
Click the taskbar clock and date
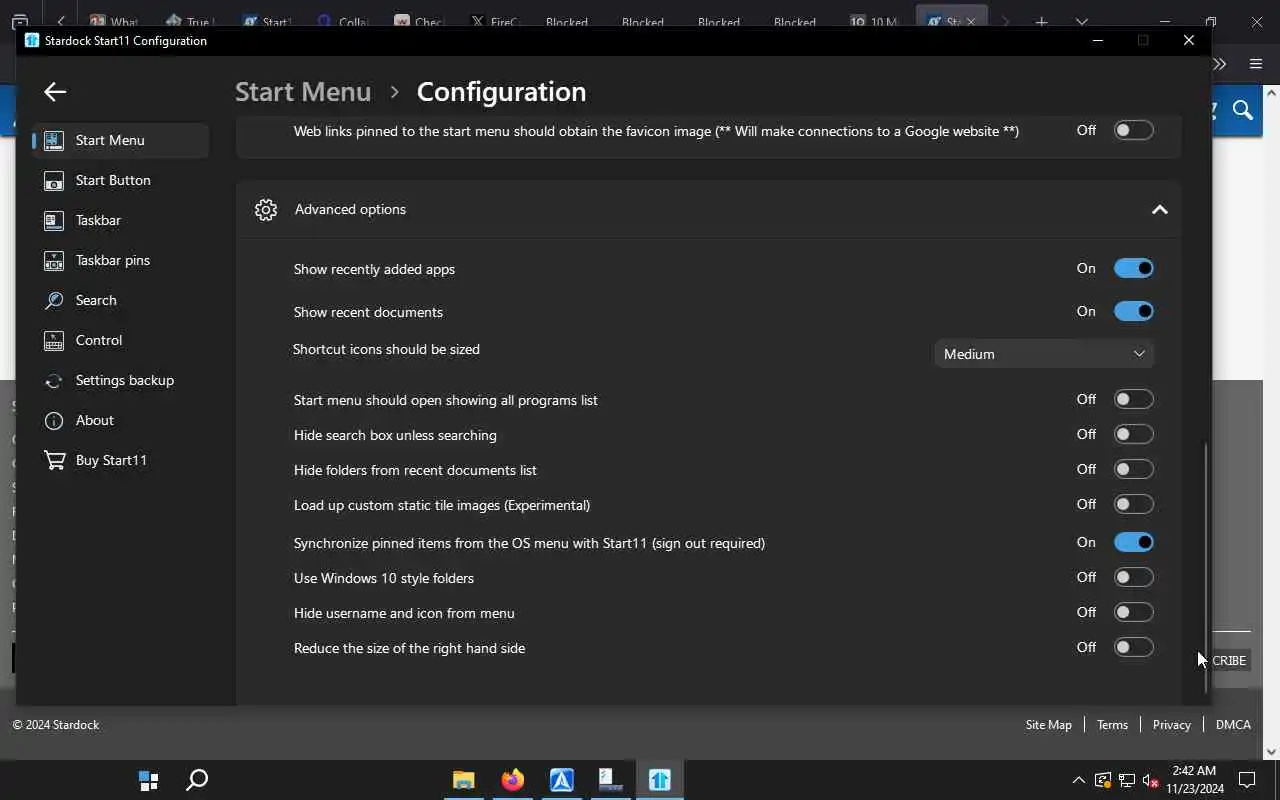pyautogui.click(x=1195, y=780)
